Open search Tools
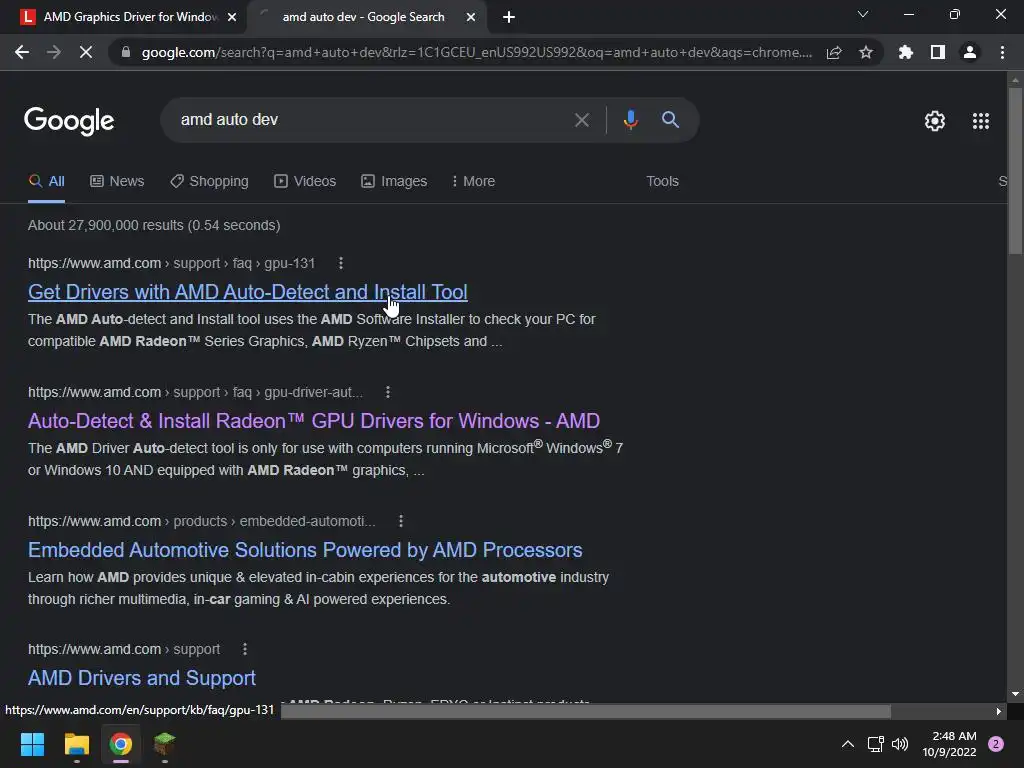Viewport: 1024px width, 768px height. tap(662, 182)
